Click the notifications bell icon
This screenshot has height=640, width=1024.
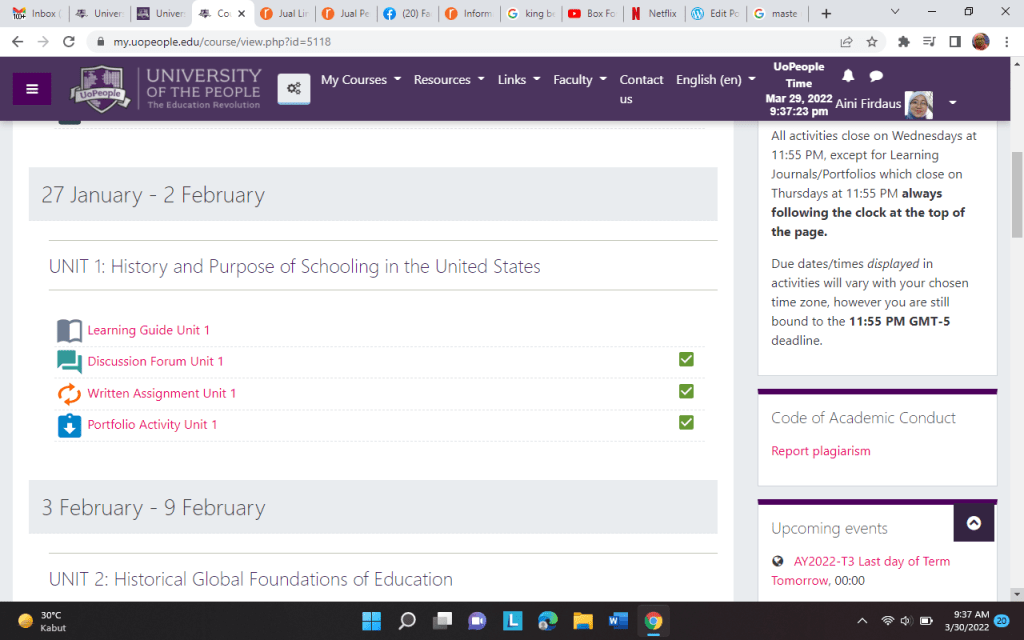point(848,76)
